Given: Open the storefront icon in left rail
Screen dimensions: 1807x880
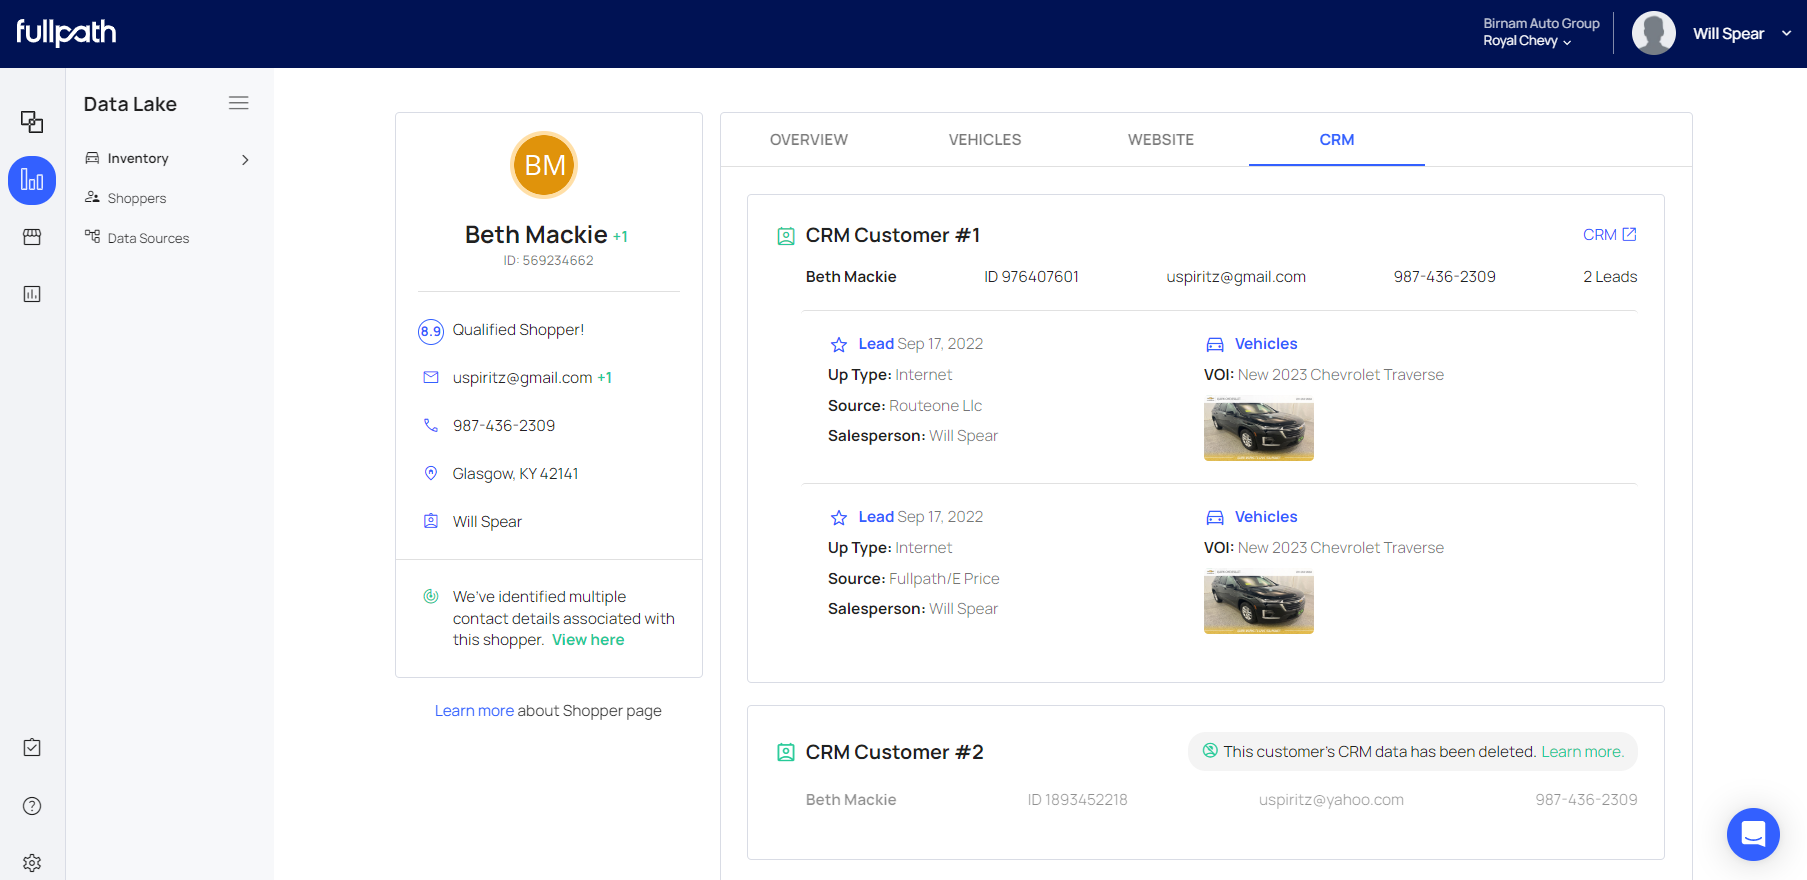Looking at the screenshot, I should pos(32,237).
